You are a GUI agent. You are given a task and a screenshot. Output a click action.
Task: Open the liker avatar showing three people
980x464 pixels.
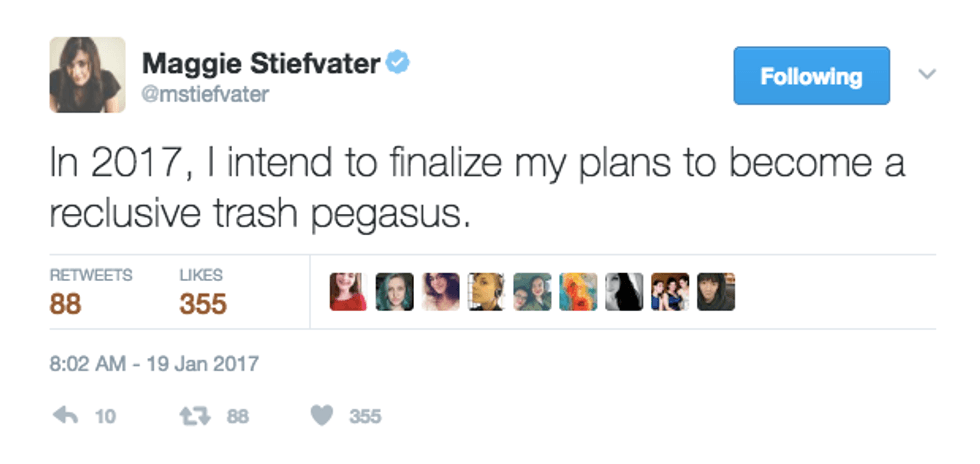(x=670, y=292)
